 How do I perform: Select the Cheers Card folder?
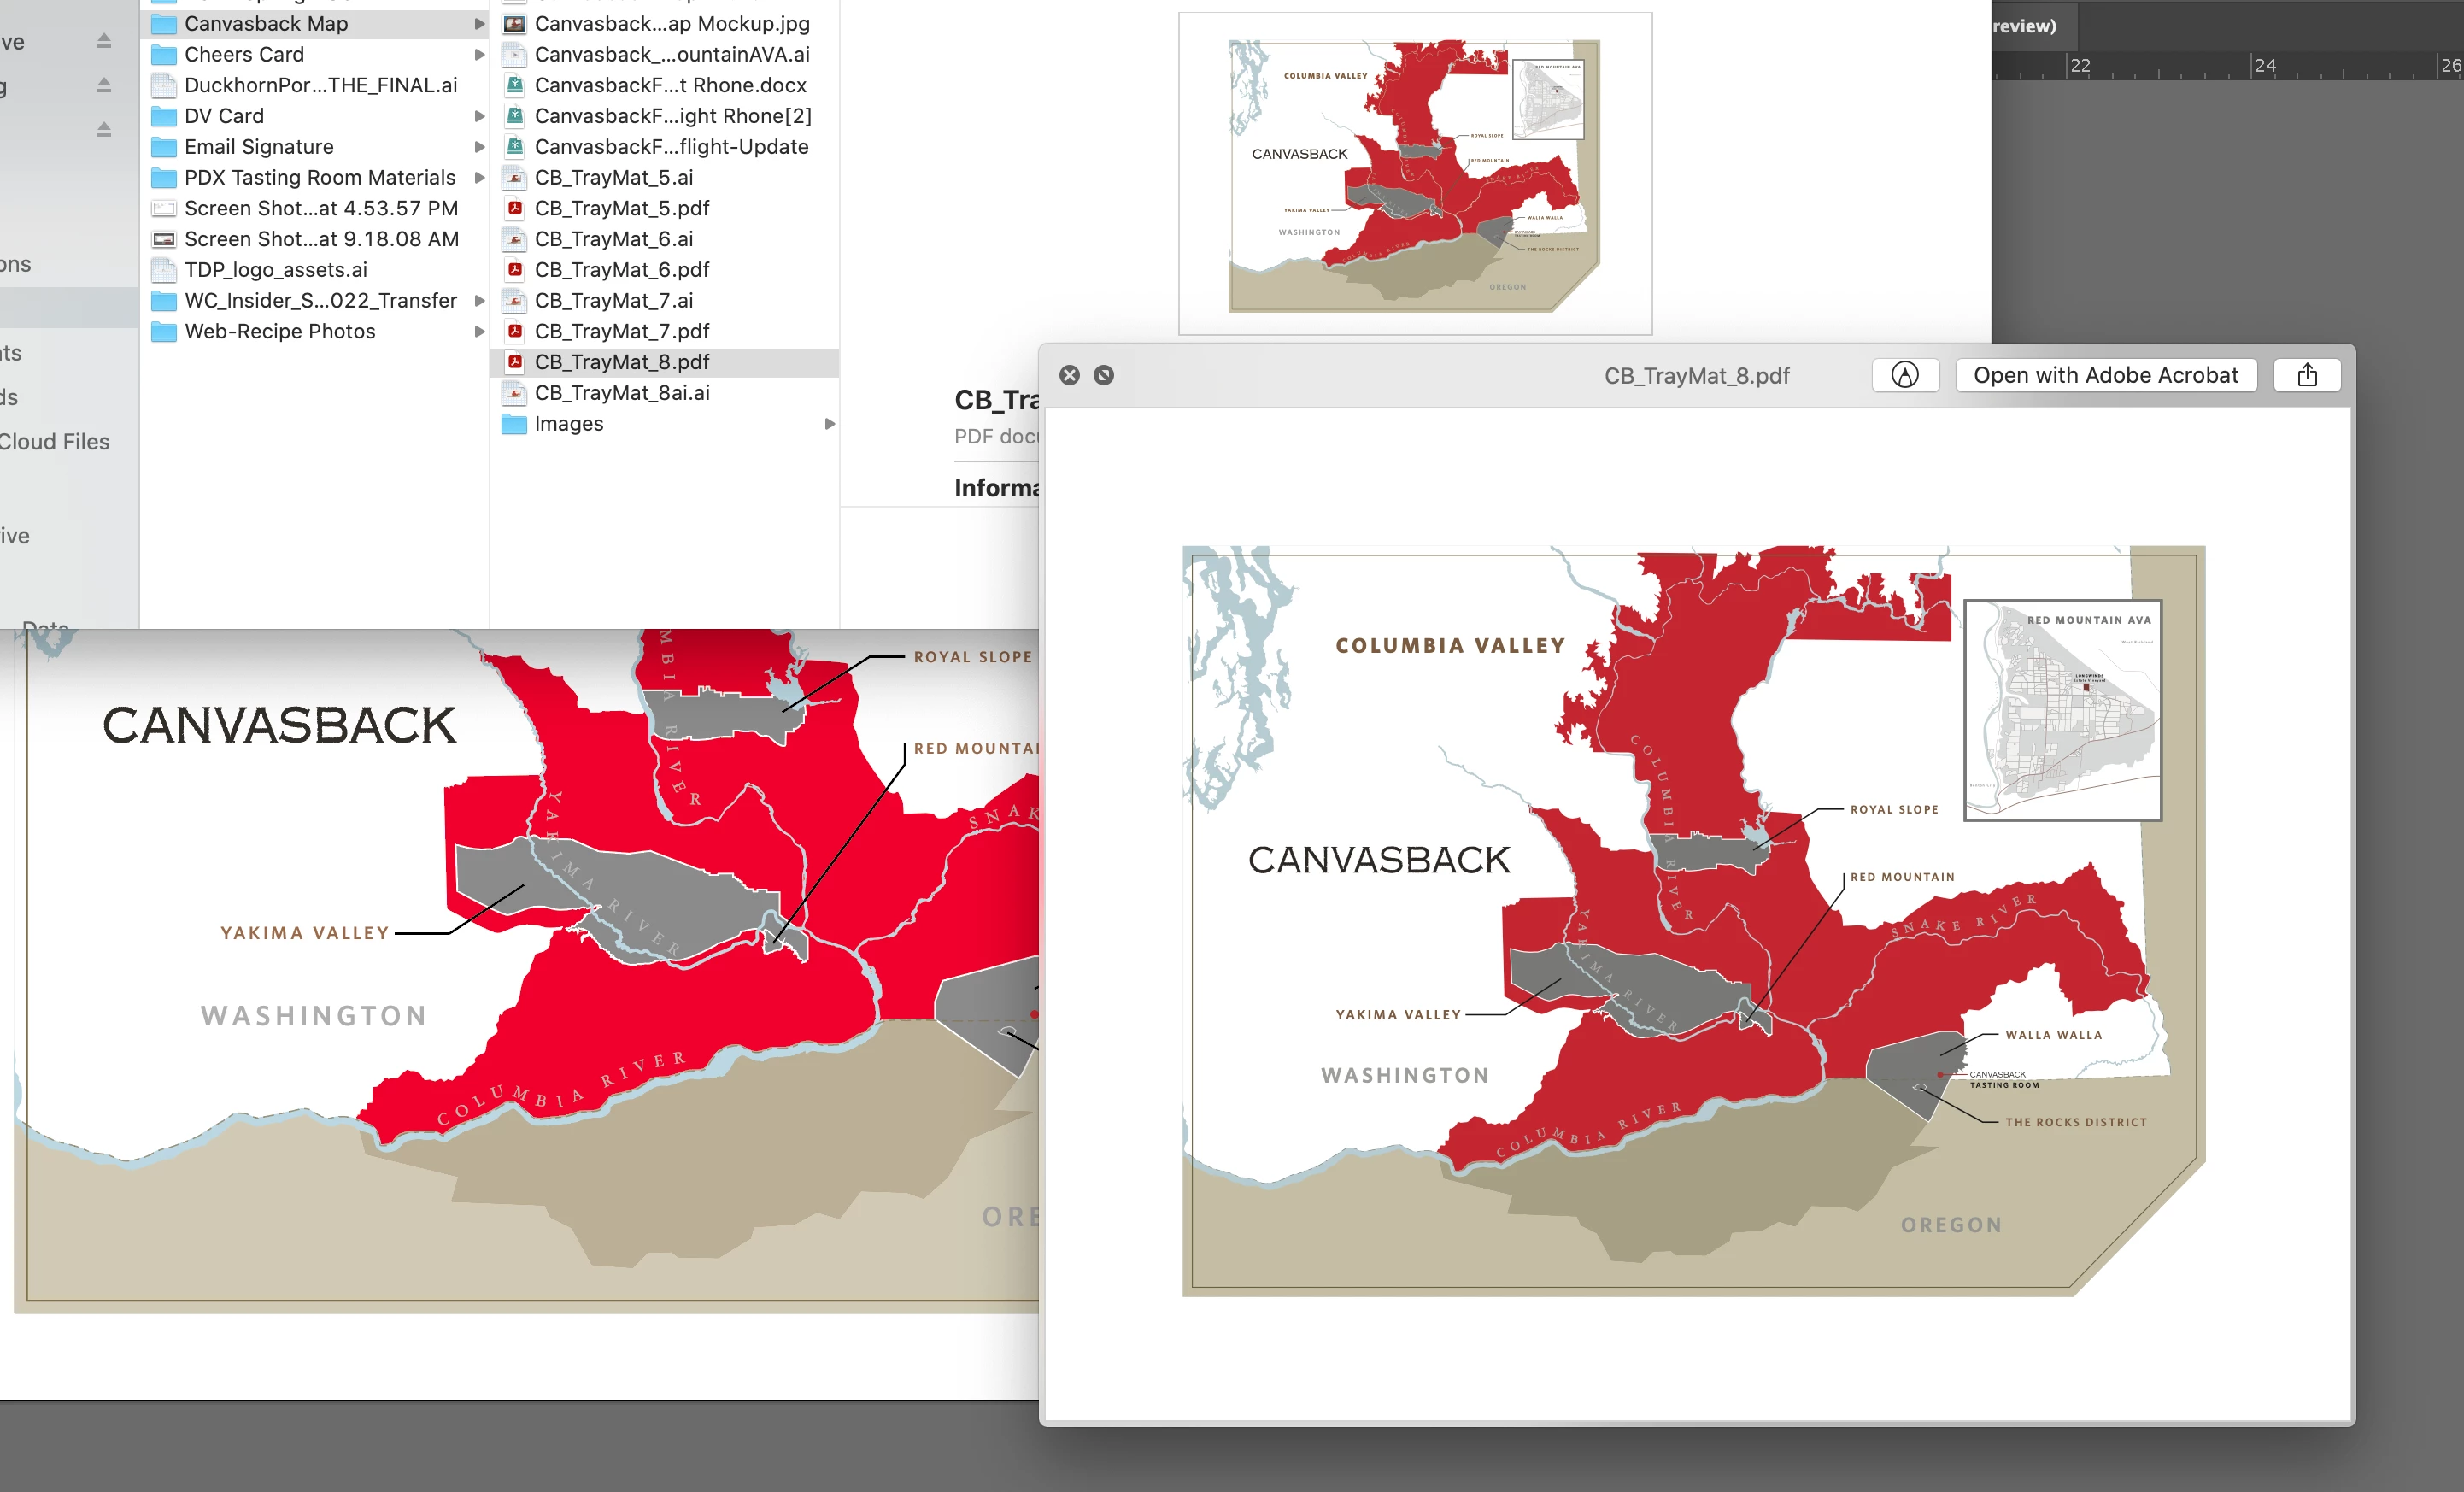pos(244,54)
